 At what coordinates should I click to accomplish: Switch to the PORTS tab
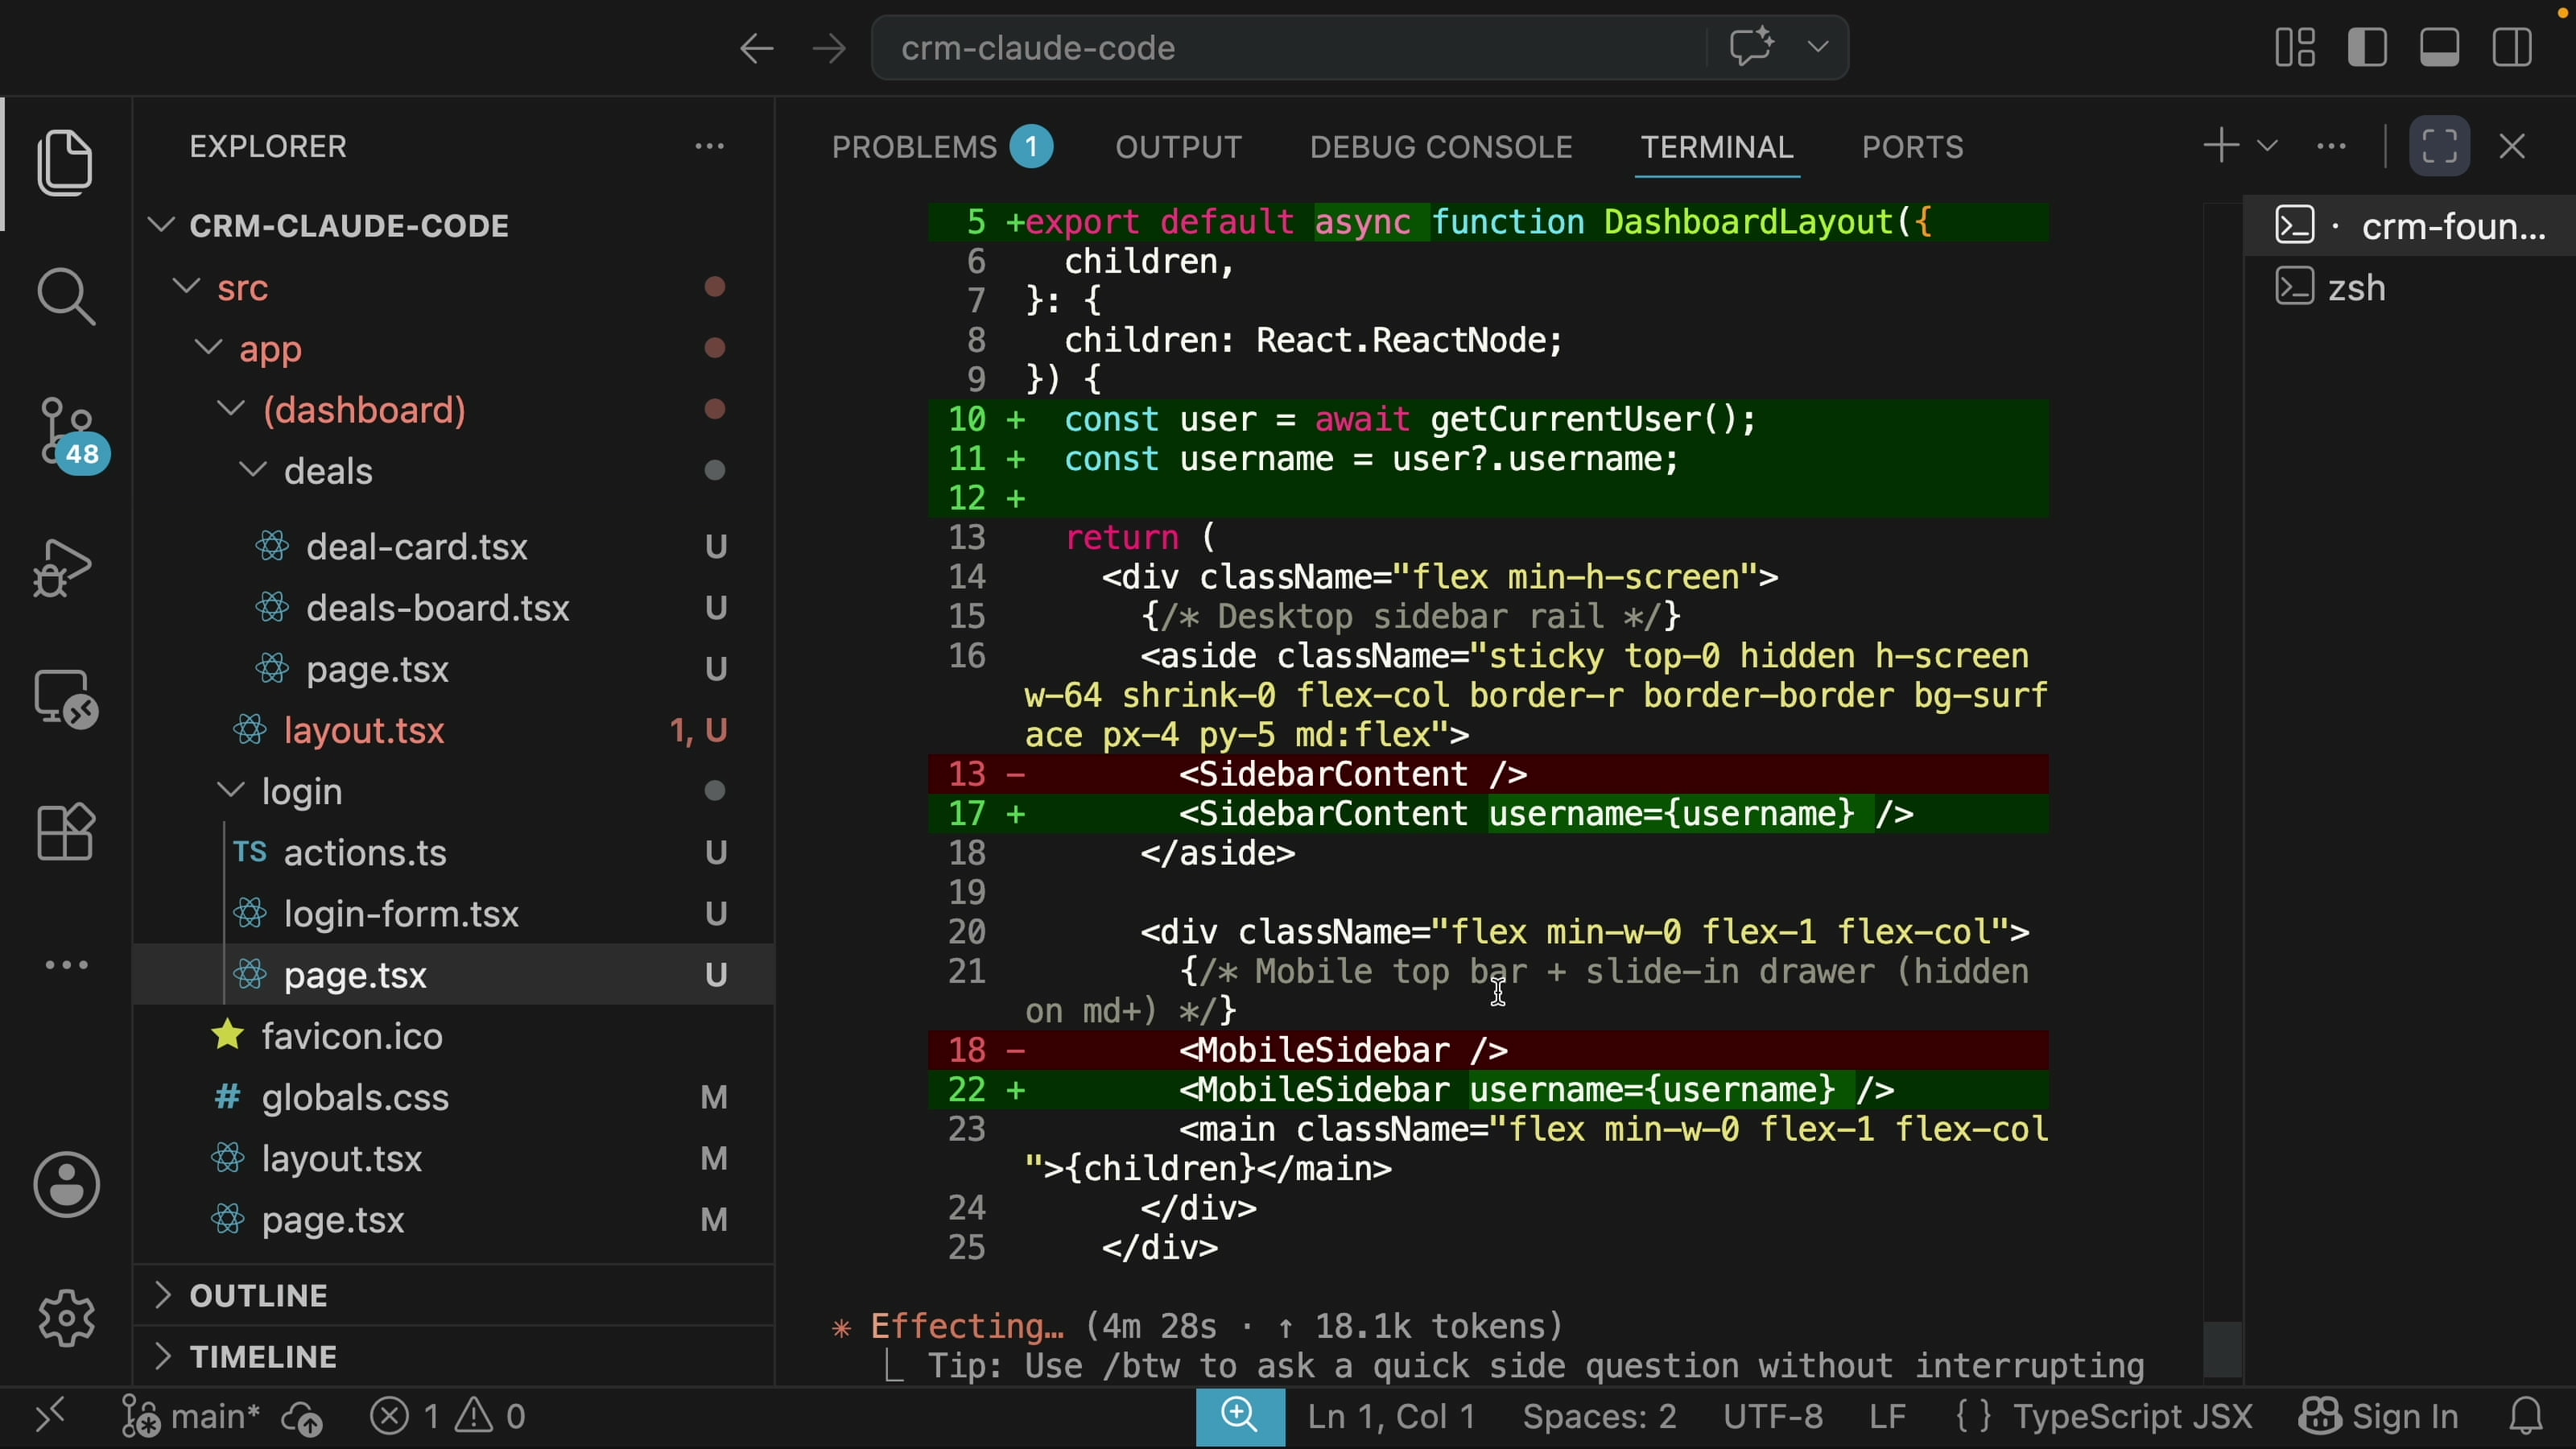click(x=1912, y=148)
